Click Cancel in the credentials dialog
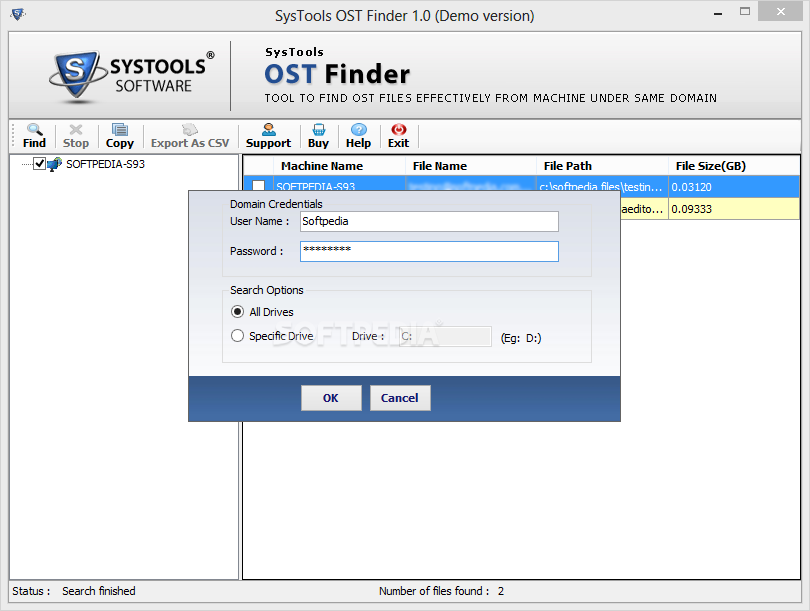 (x=400, y=398)
